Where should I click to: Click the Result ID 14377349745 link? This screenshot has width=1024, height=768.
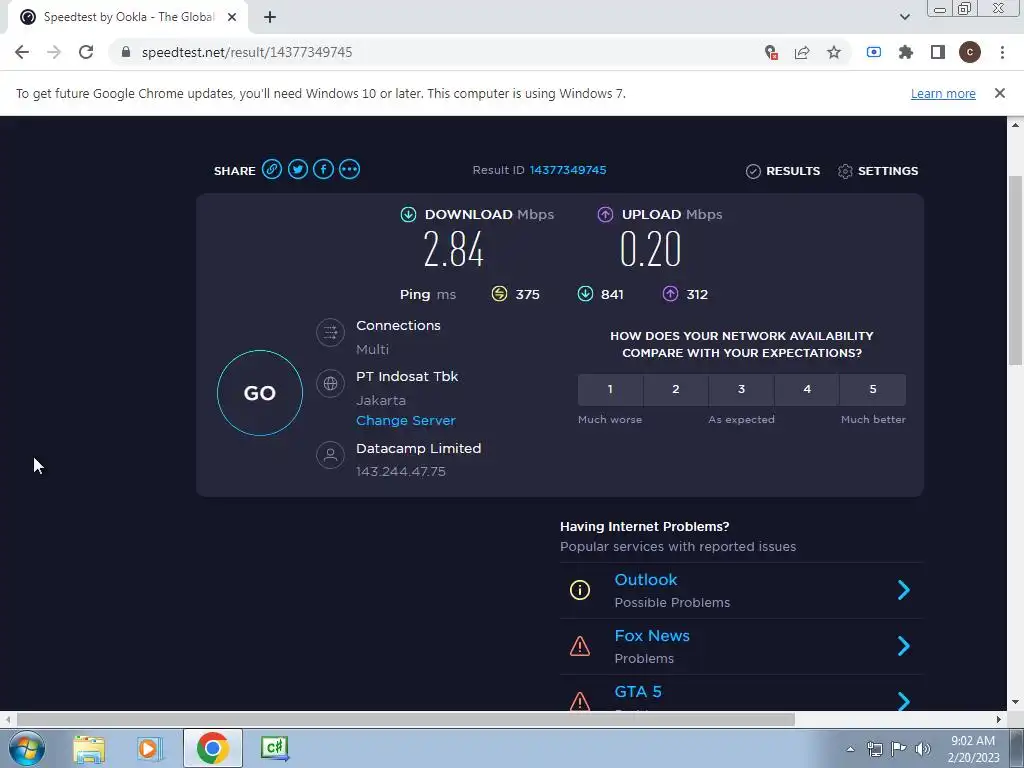tap(568, 170)
